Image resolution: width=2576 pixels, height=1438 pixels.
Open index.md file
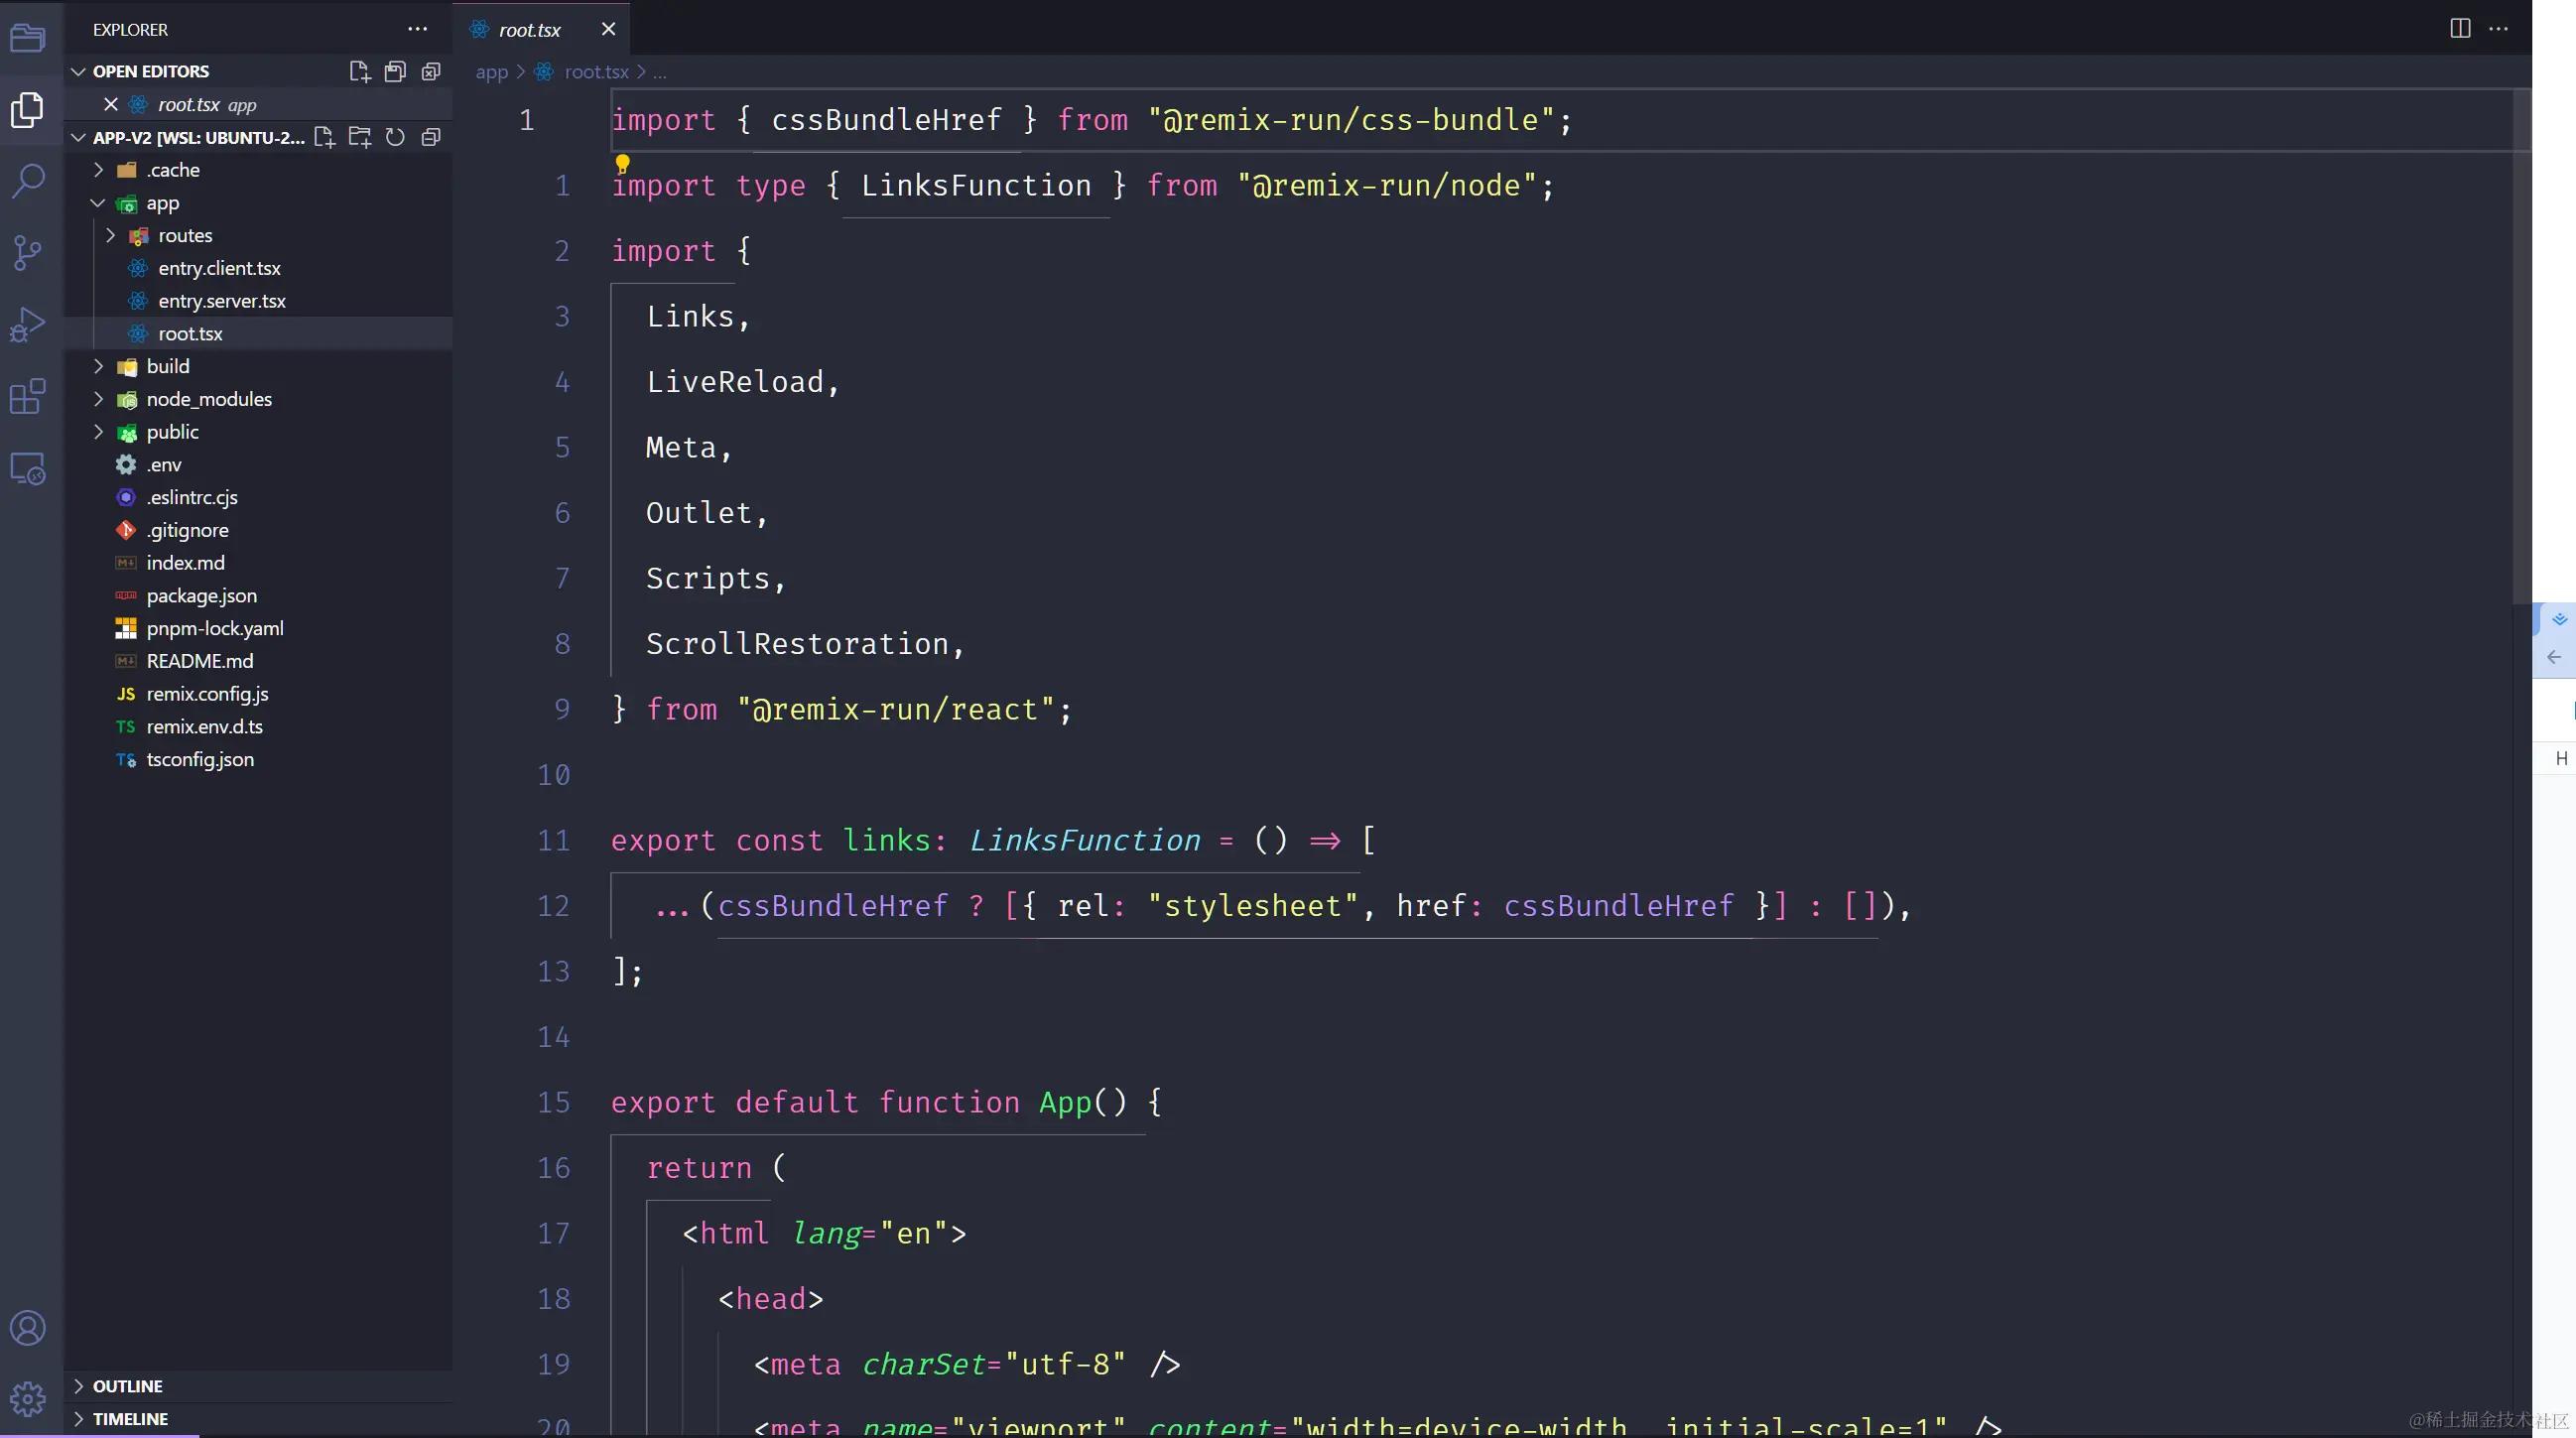(x=258, y=563)
